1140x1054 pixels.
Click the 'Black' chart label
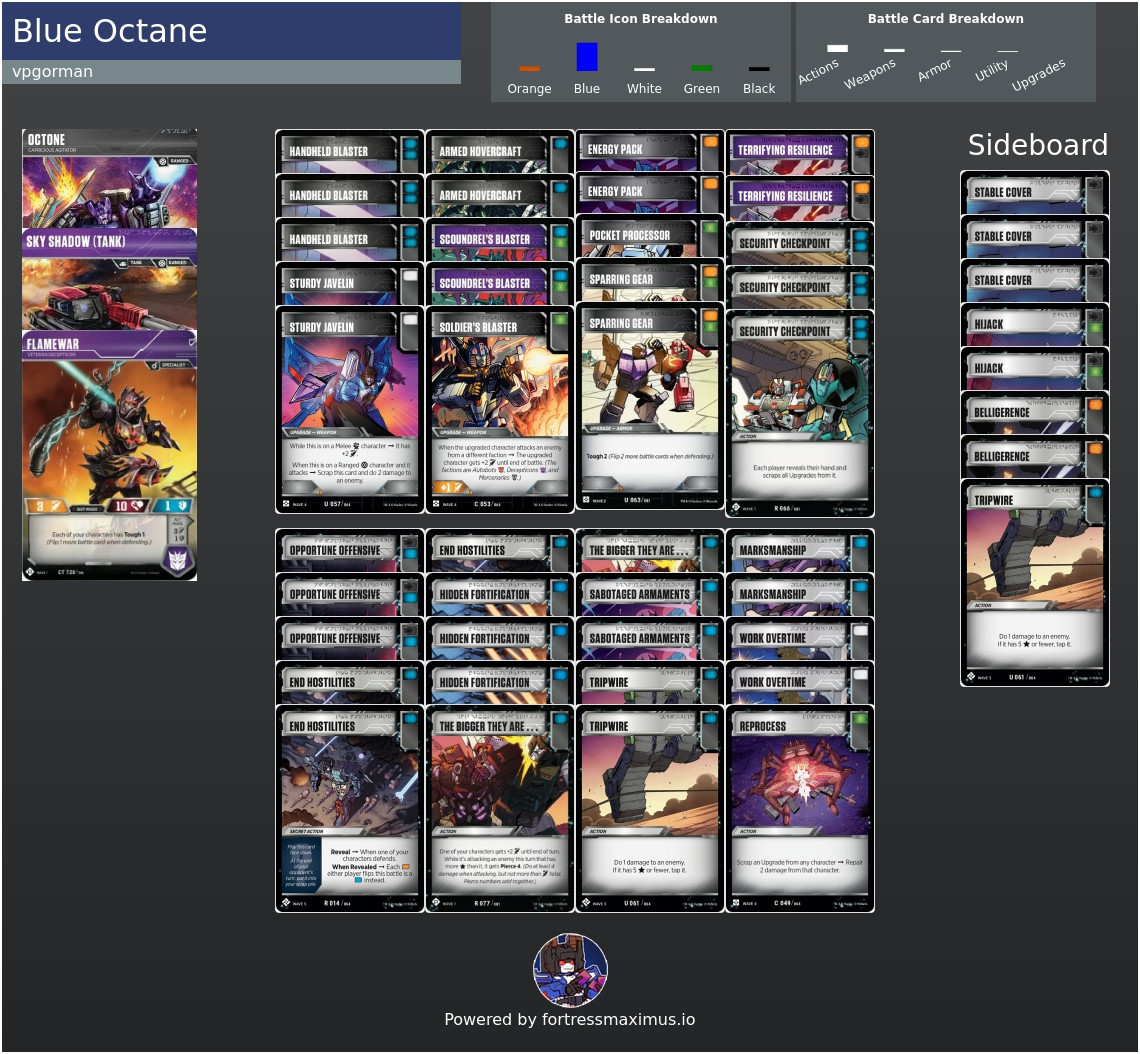pos(759,89)
